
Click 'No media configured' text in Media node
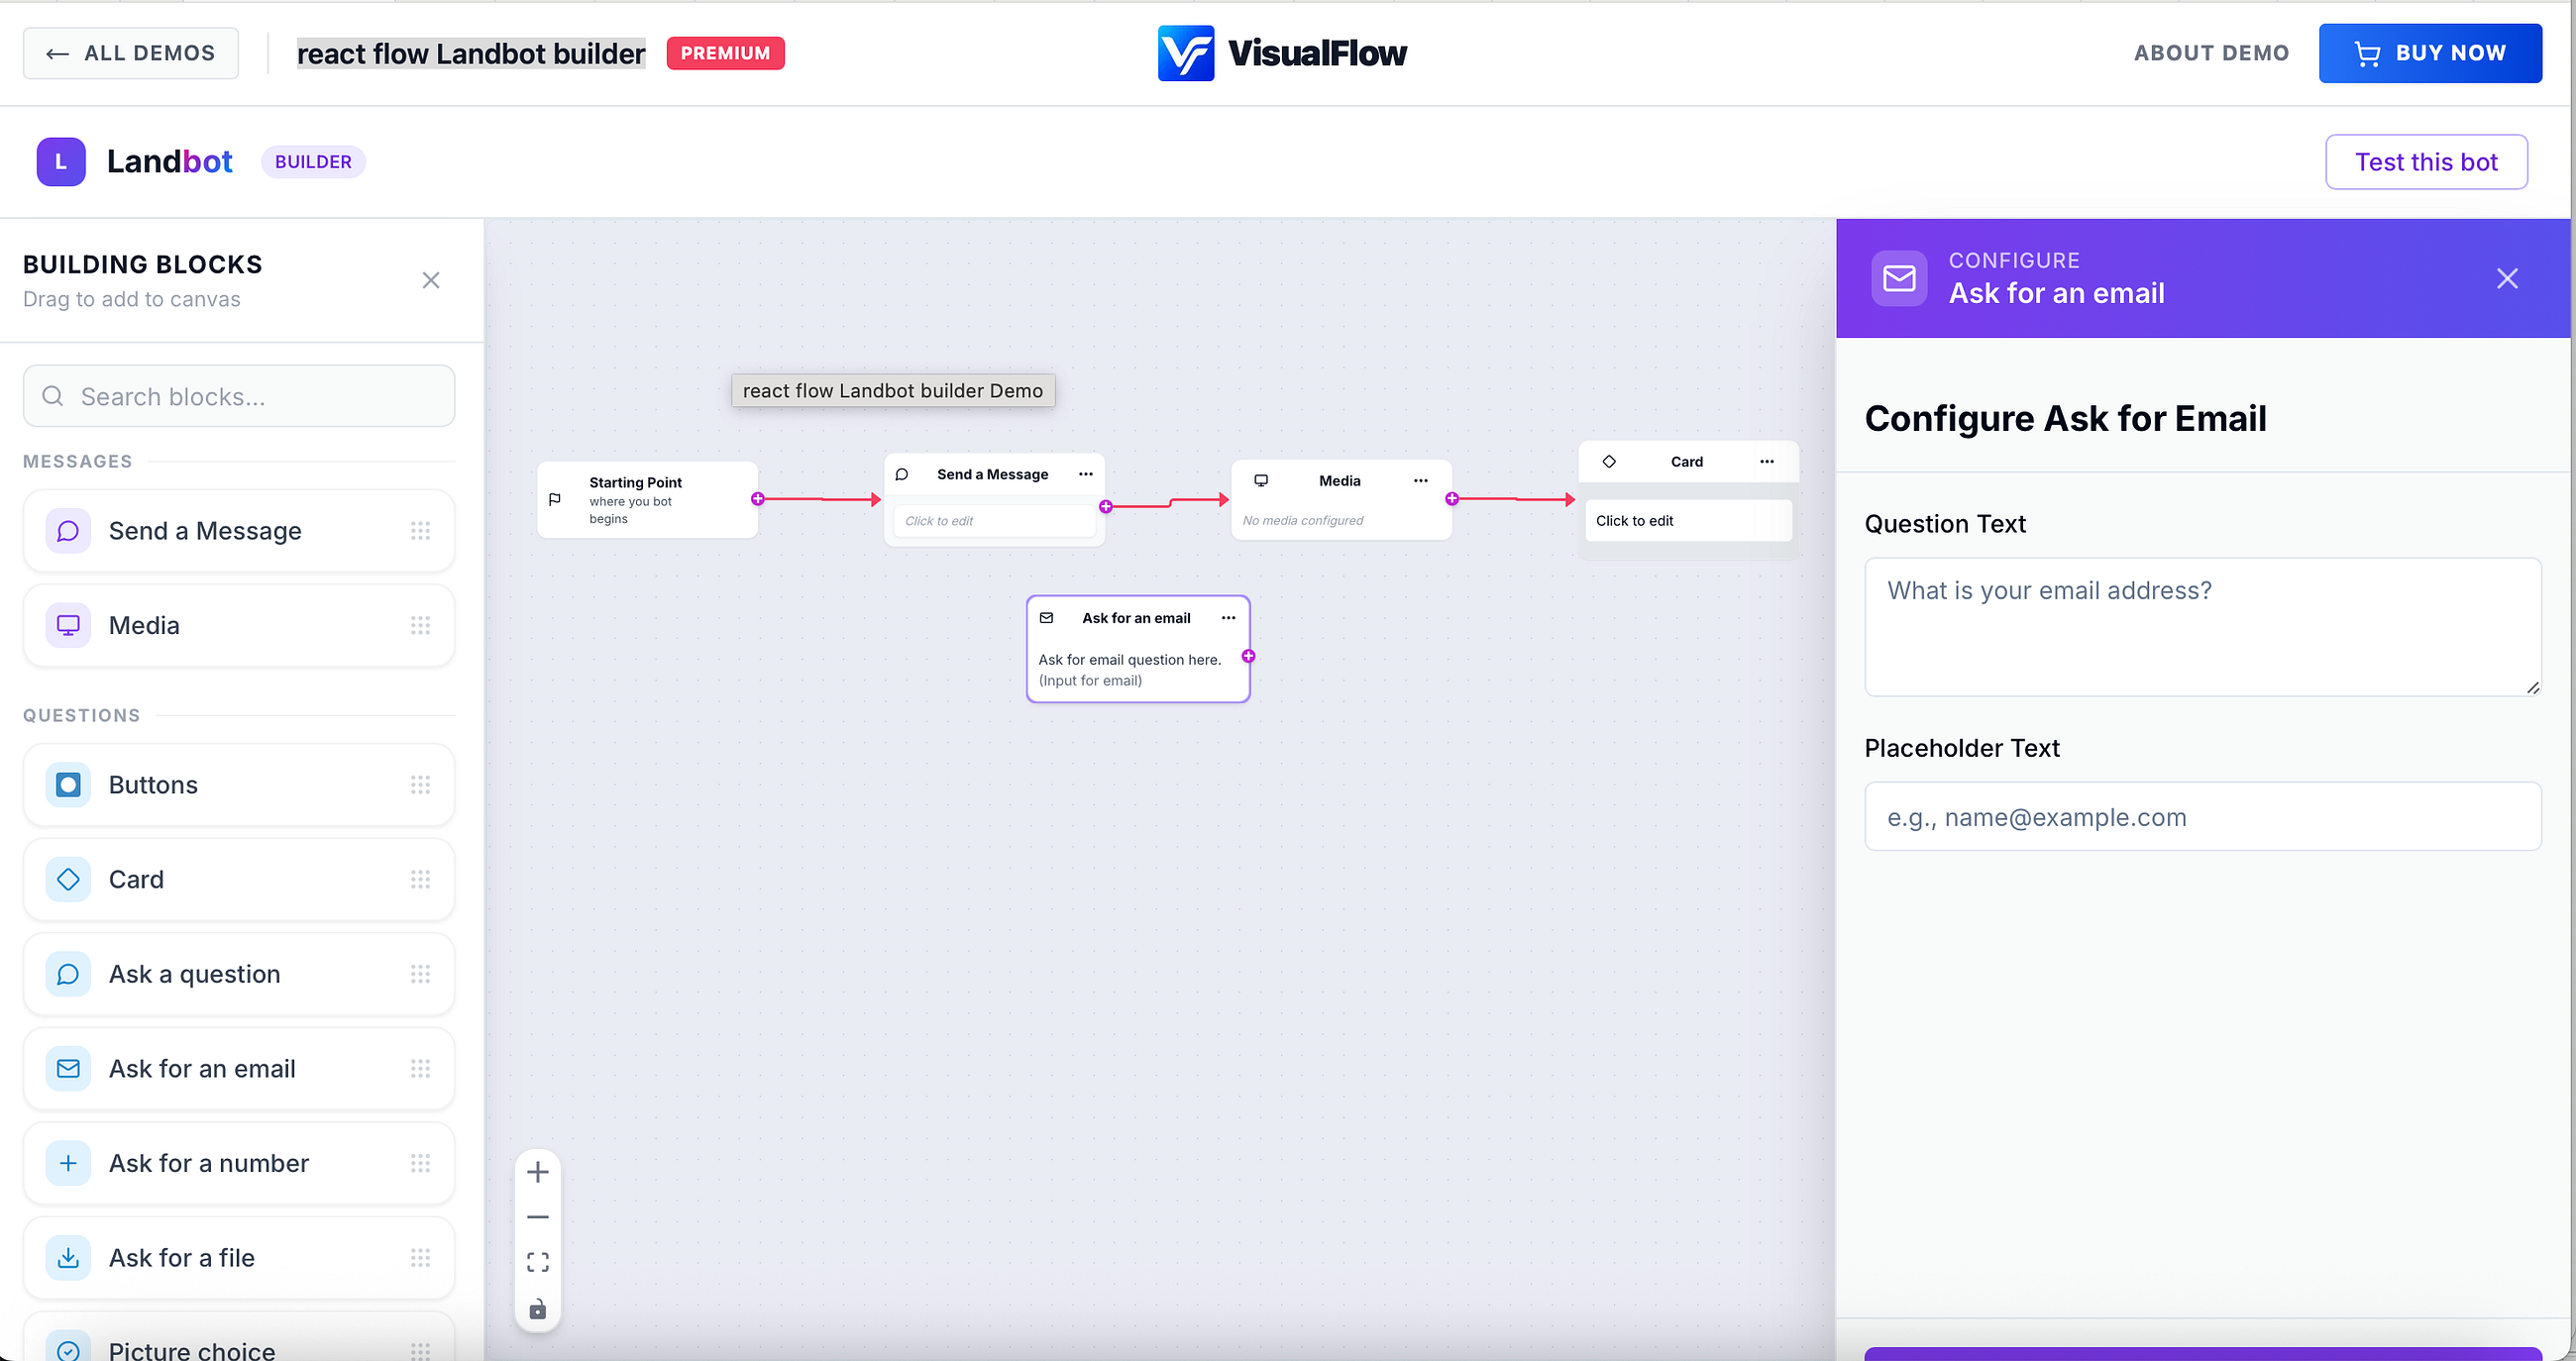coord(1302,521)
